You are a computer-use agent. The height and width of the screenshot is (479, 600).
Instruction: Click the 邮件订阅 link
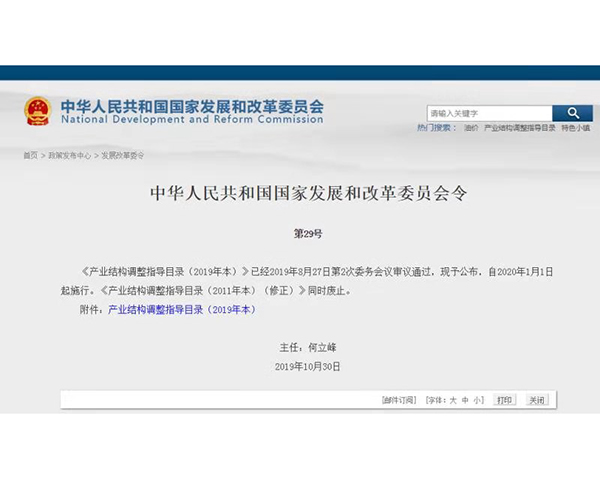(x=399, y=400)
